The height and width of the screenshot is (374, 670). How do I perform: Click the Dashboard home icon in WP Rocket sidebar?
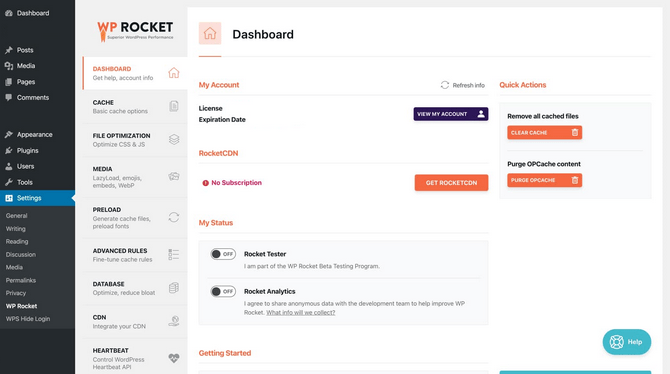coord(173,73)
